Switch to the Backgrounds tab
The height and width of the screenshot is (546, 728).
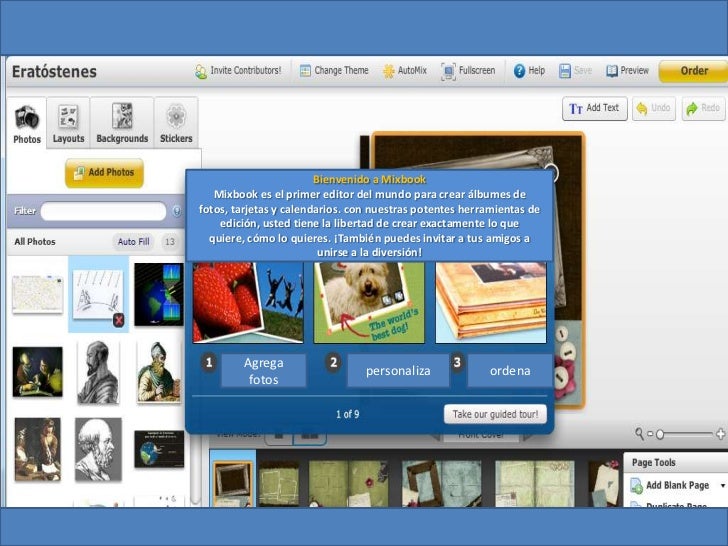pyautogui.click(x=122, y=124)
